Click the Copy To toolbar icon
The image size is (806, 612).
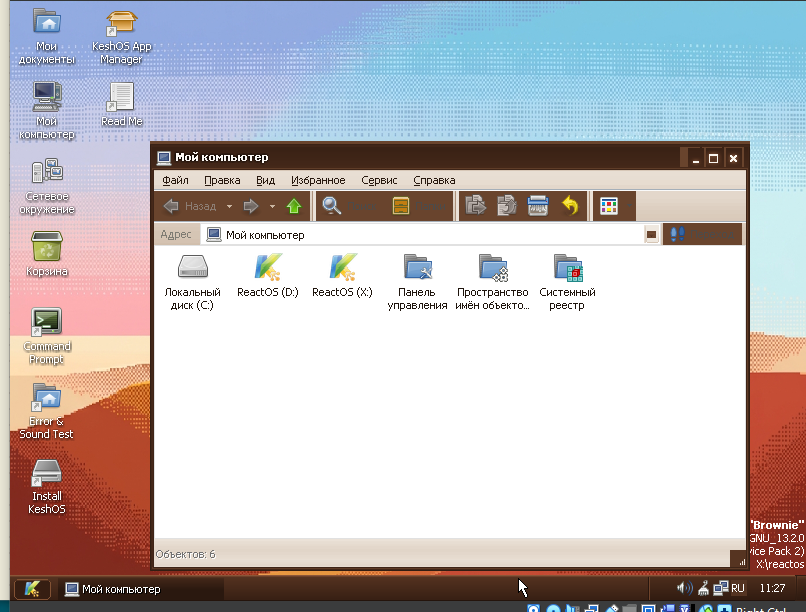coord(507,207)
